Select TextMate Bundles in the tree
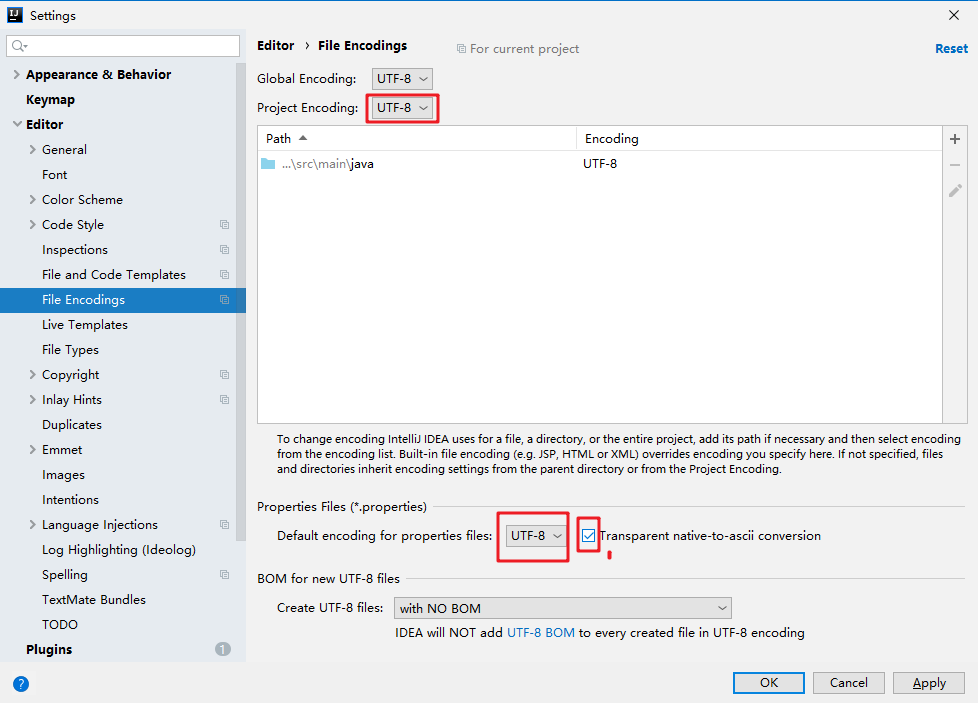This screenshot has height=703, width=978. [x=94, y=599]
